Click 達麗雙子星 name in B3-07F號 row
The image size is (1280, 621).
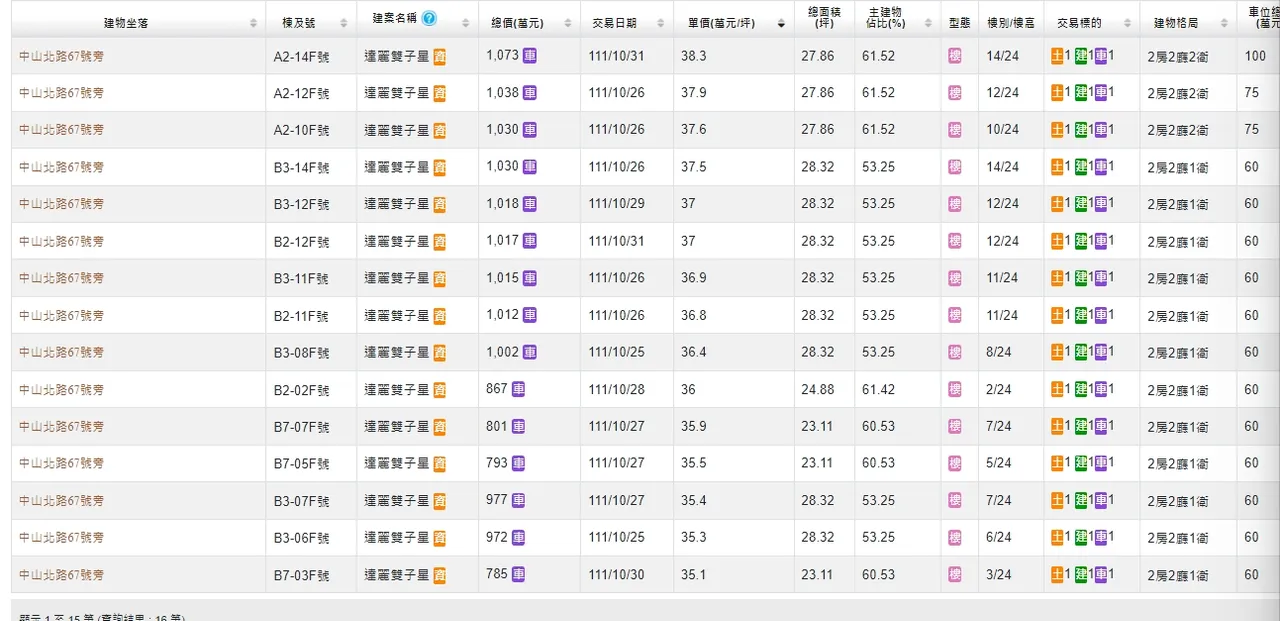pyautogui.click(x=397, y=500)
